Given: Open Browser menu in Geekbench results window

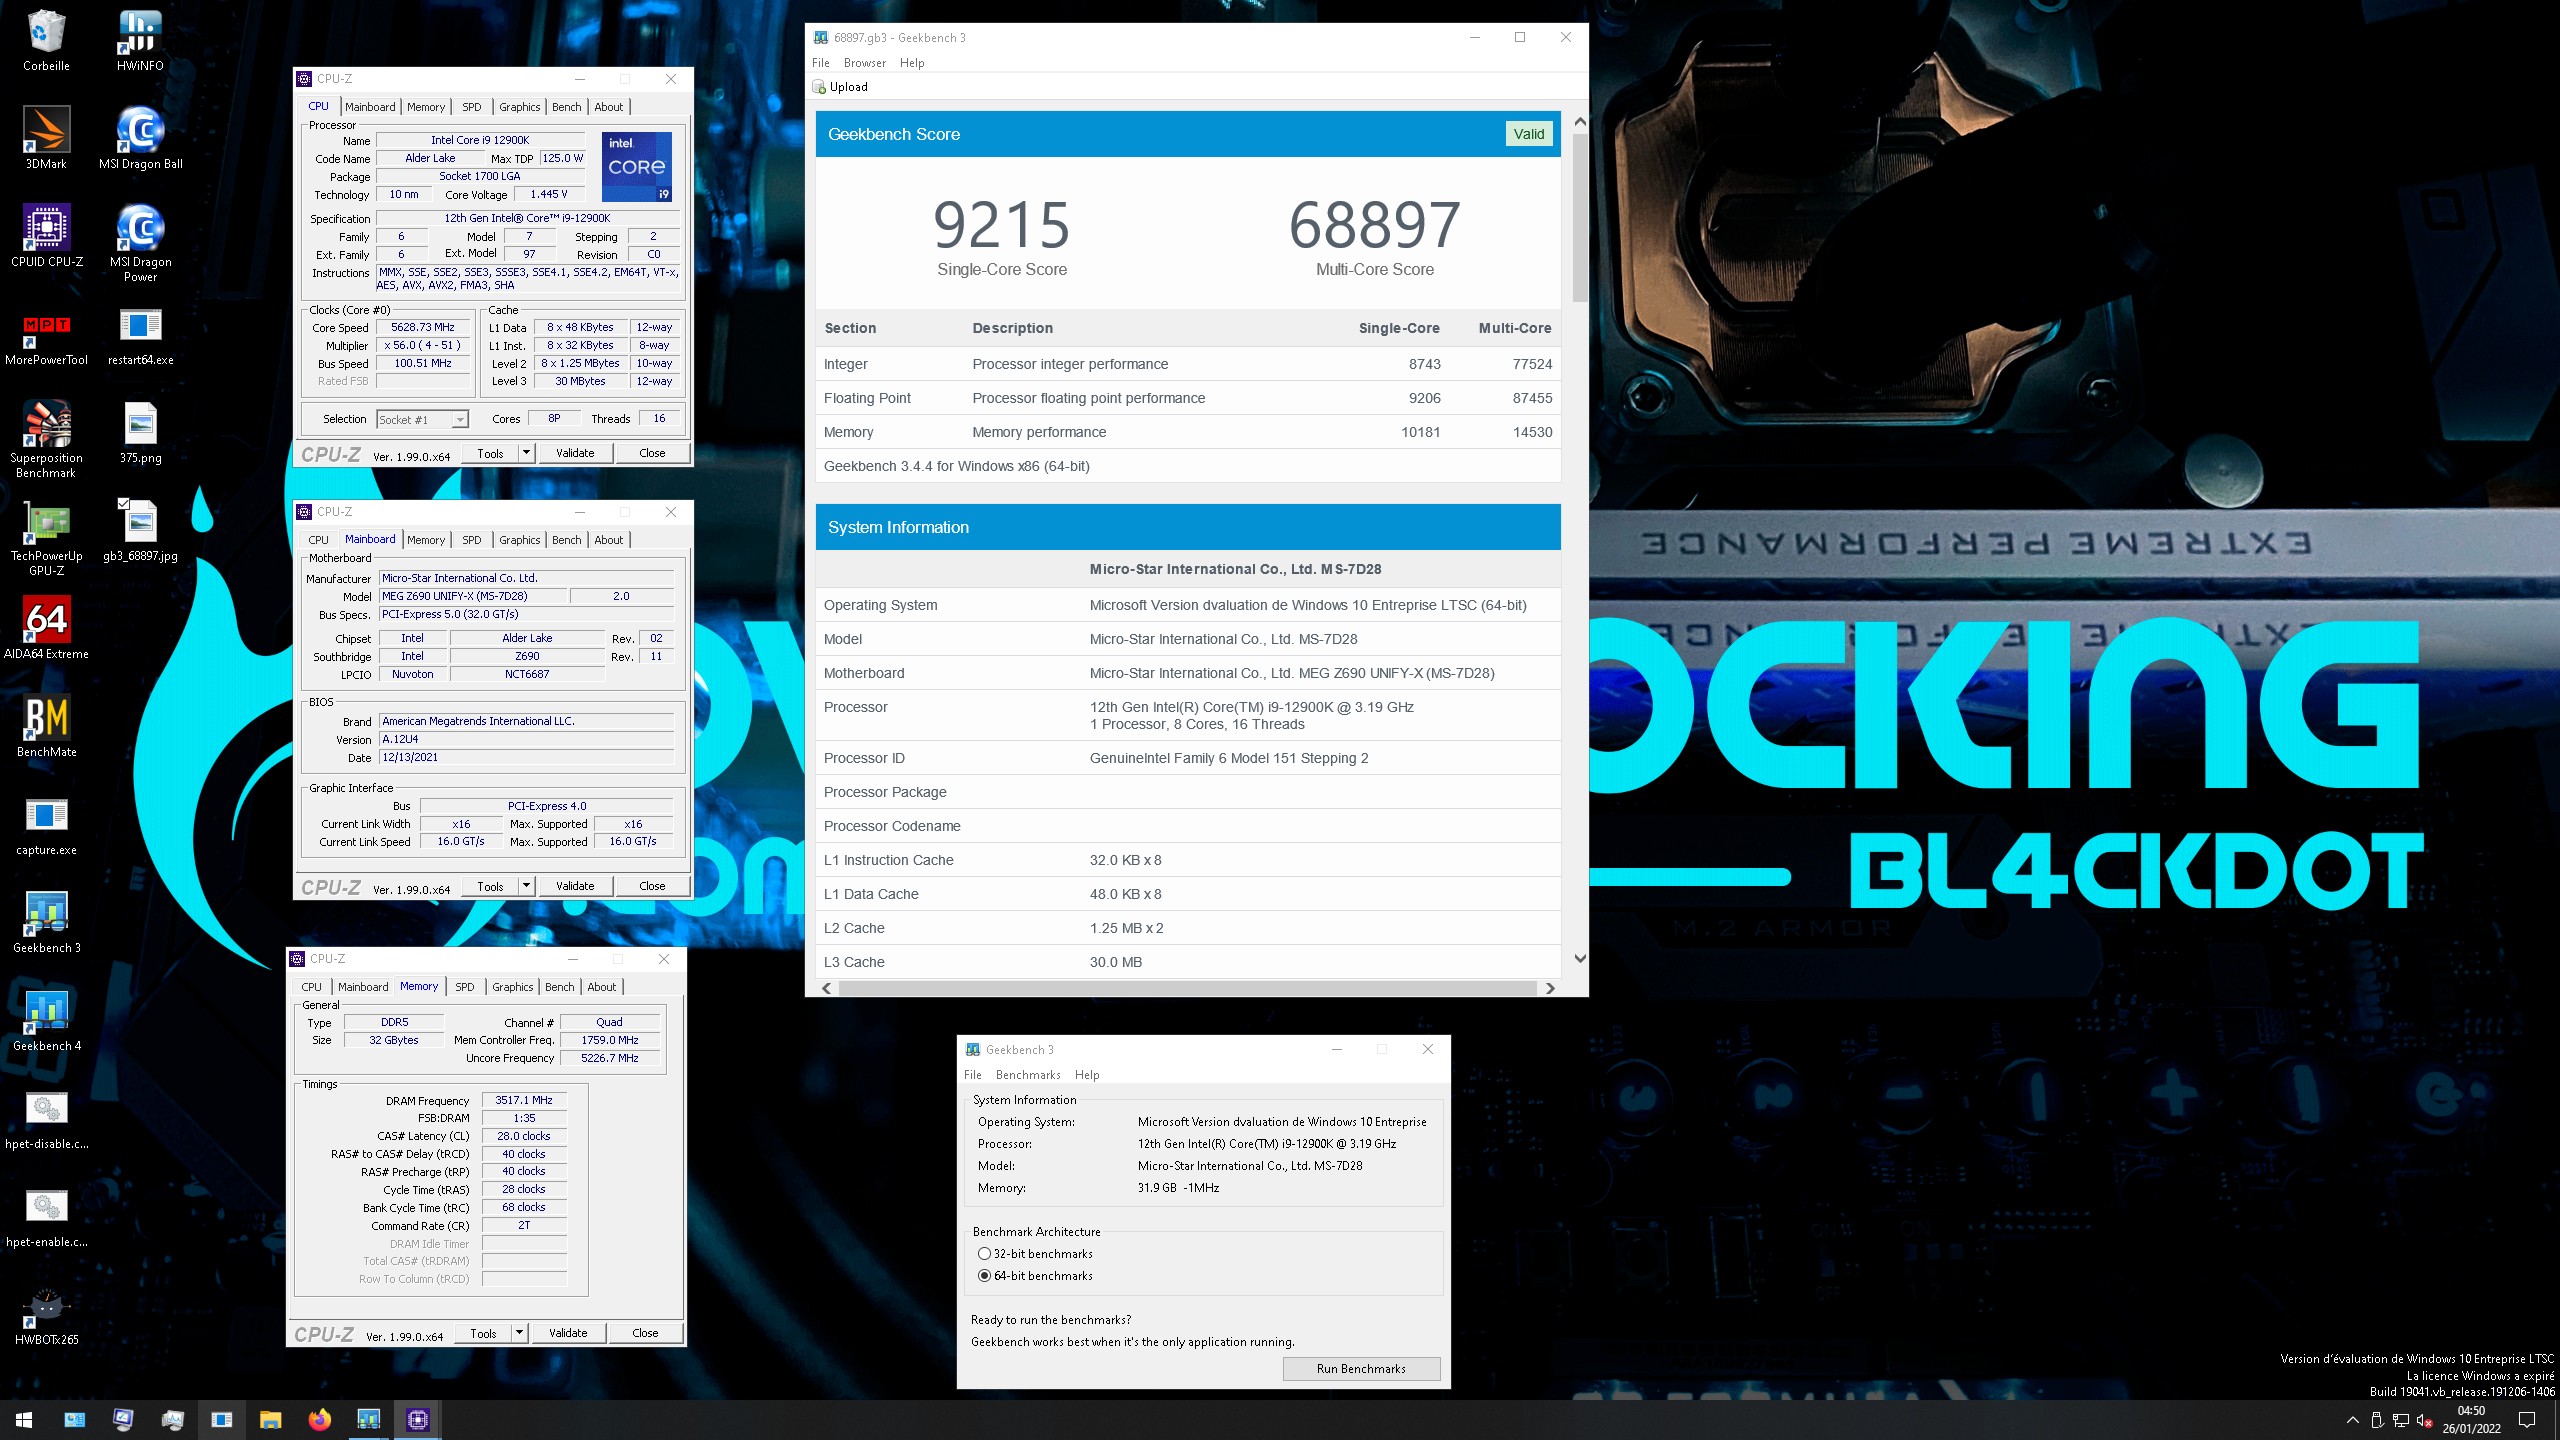Looking at the screenshot, I should tap(864, 63).
